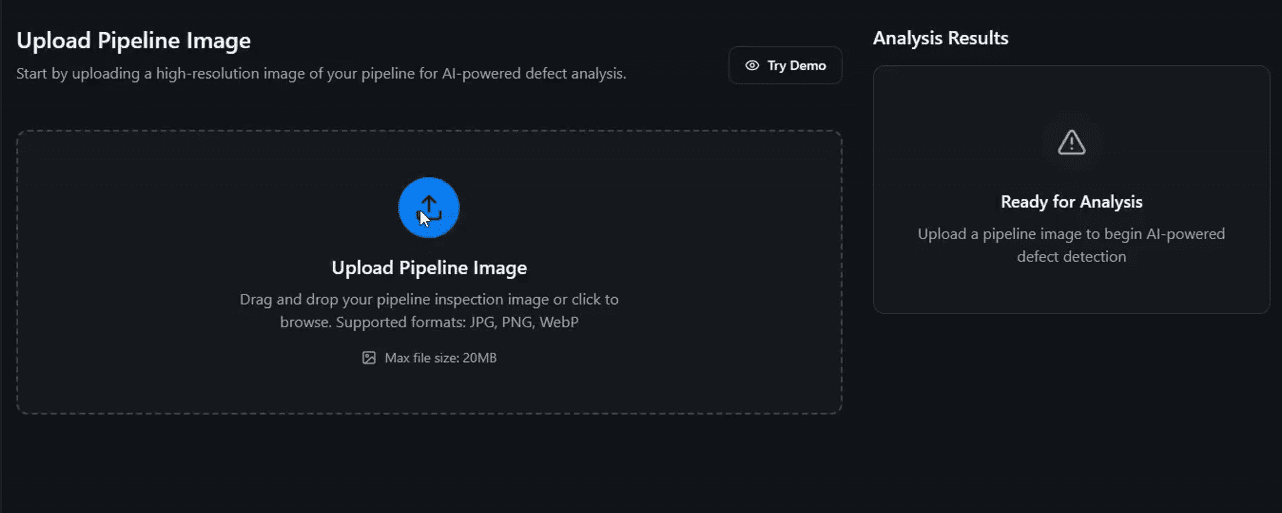
Task: Select the Ready for Analysis text
Action: pyautogui.click(x=1071, y=202)
